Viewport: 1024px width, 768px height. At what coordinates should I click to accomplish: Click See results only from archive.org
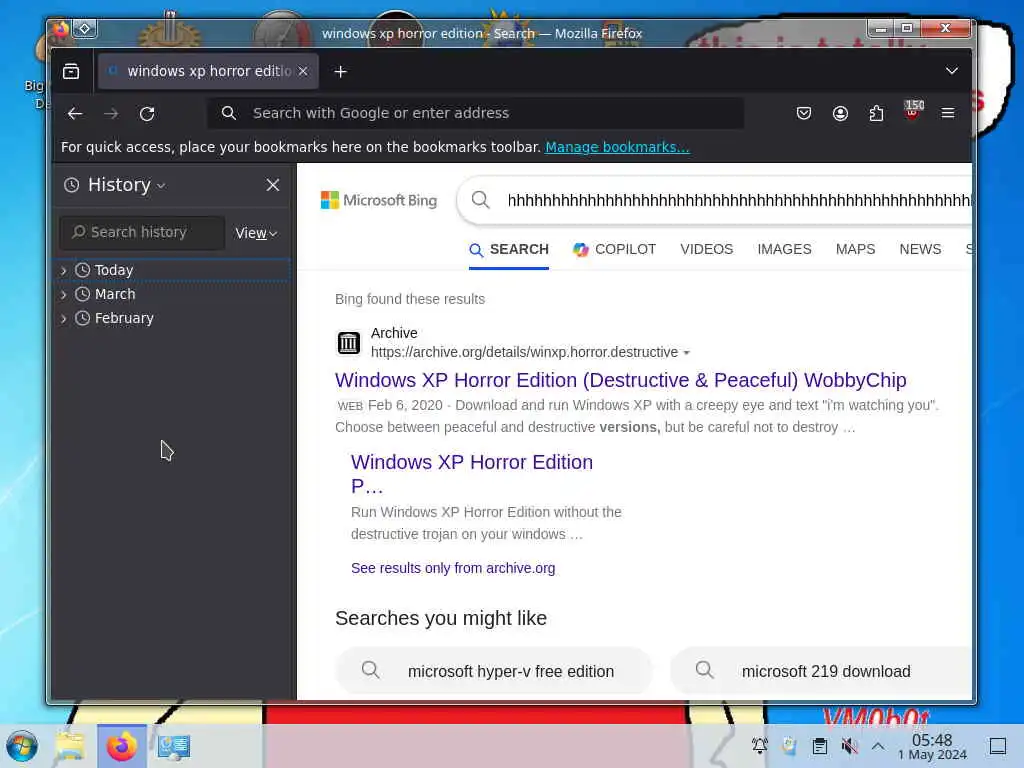point(453,568)
